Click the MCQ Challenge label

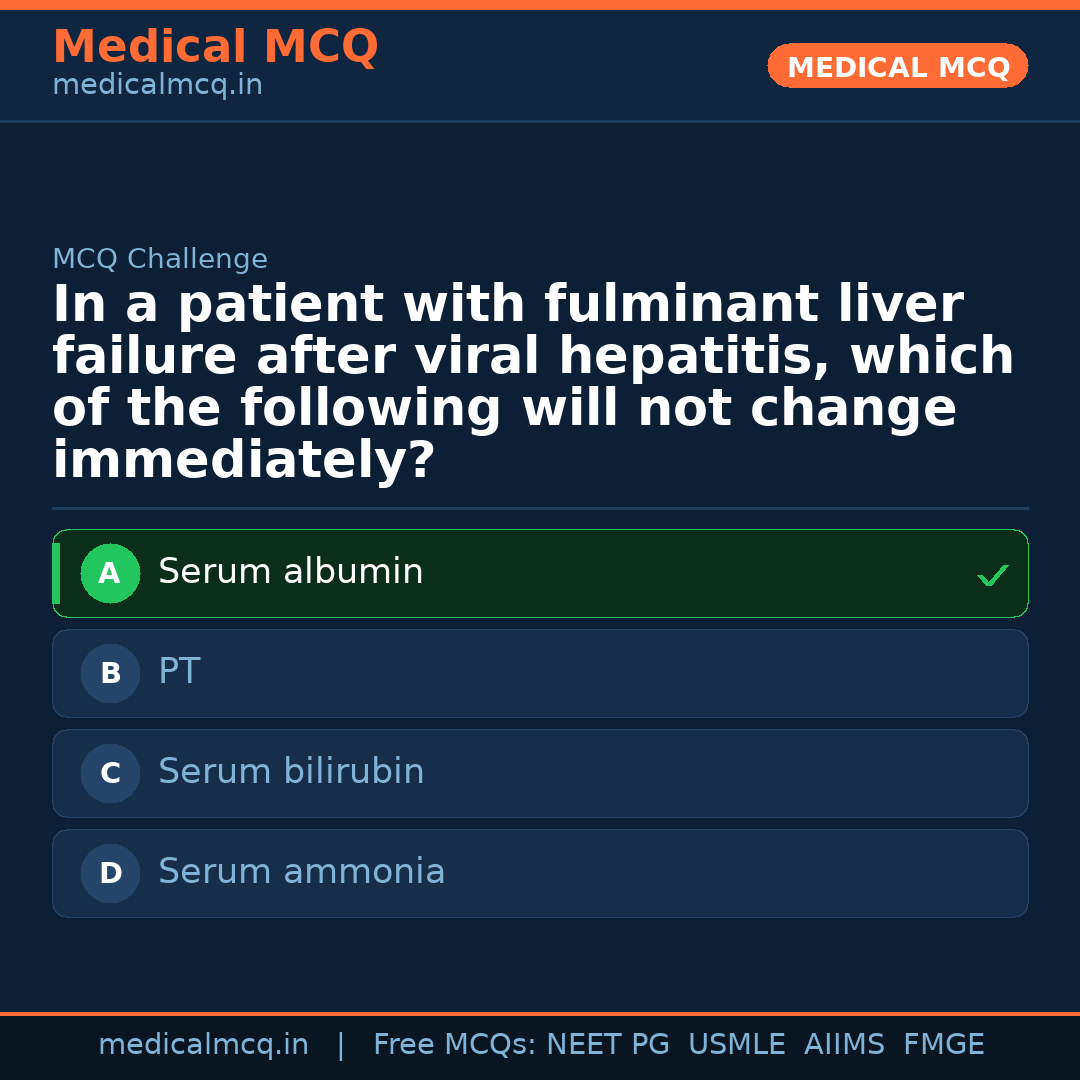pyautogui.click(x=160, y=260)
